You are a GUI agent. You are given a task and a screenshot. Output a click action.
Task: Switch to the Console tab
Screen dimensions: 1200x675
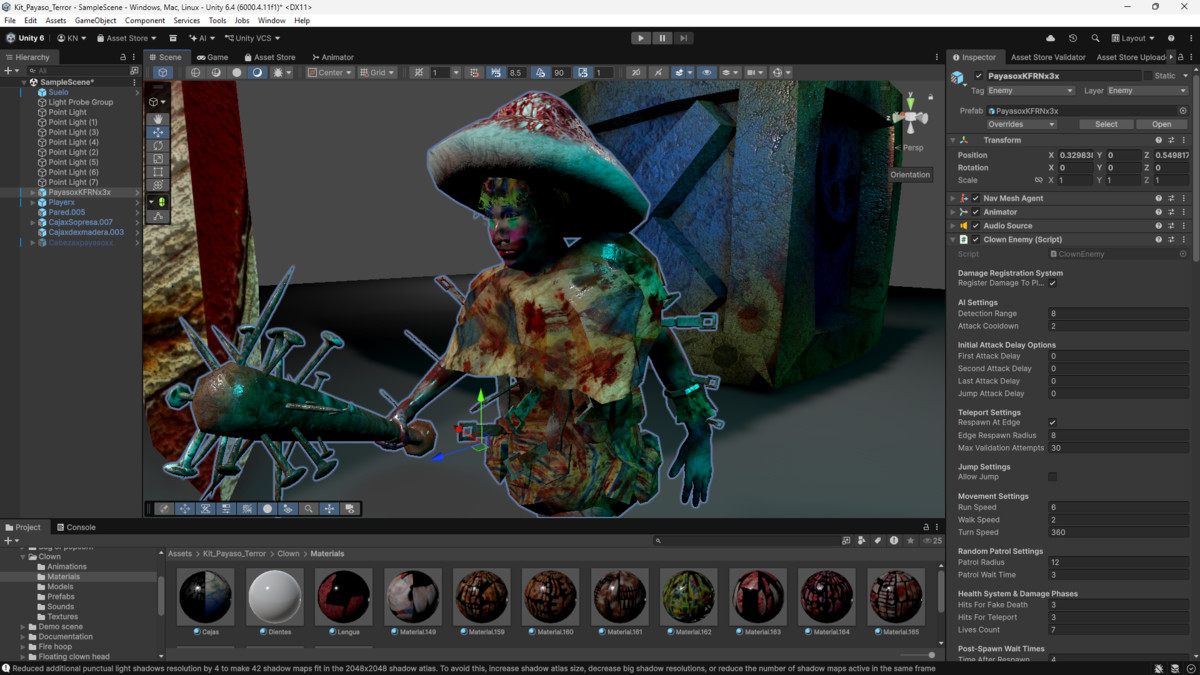(76, 527)
